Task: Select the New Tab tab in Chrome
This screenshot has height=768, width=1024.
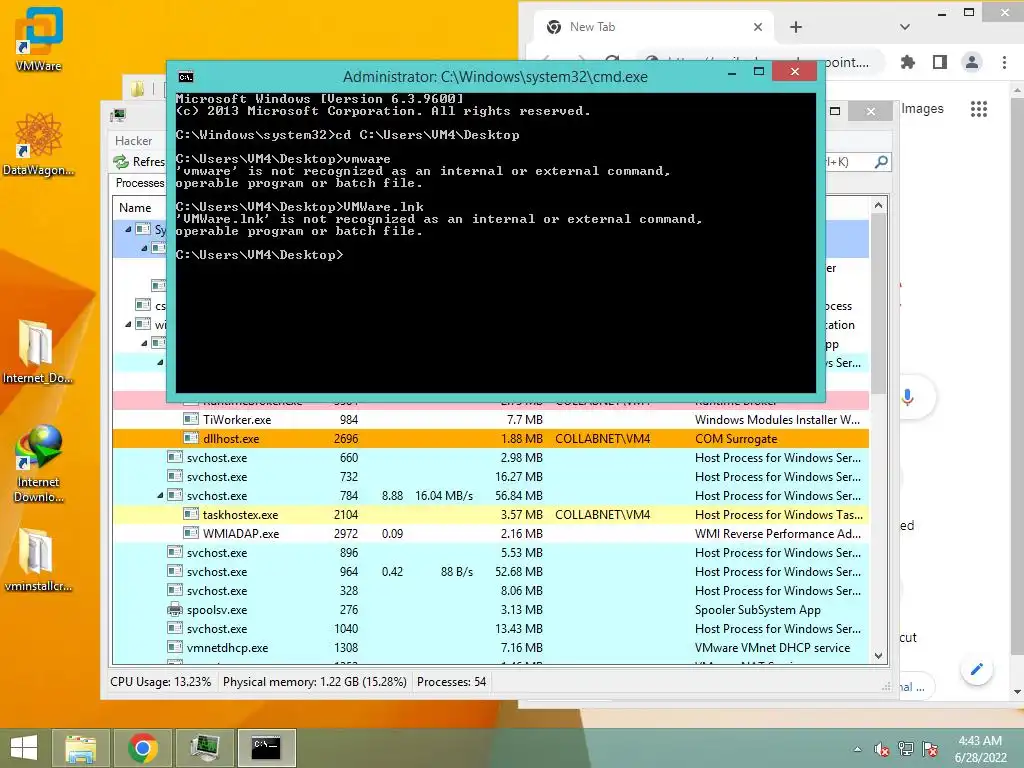Action: click(x=653, y=27)
